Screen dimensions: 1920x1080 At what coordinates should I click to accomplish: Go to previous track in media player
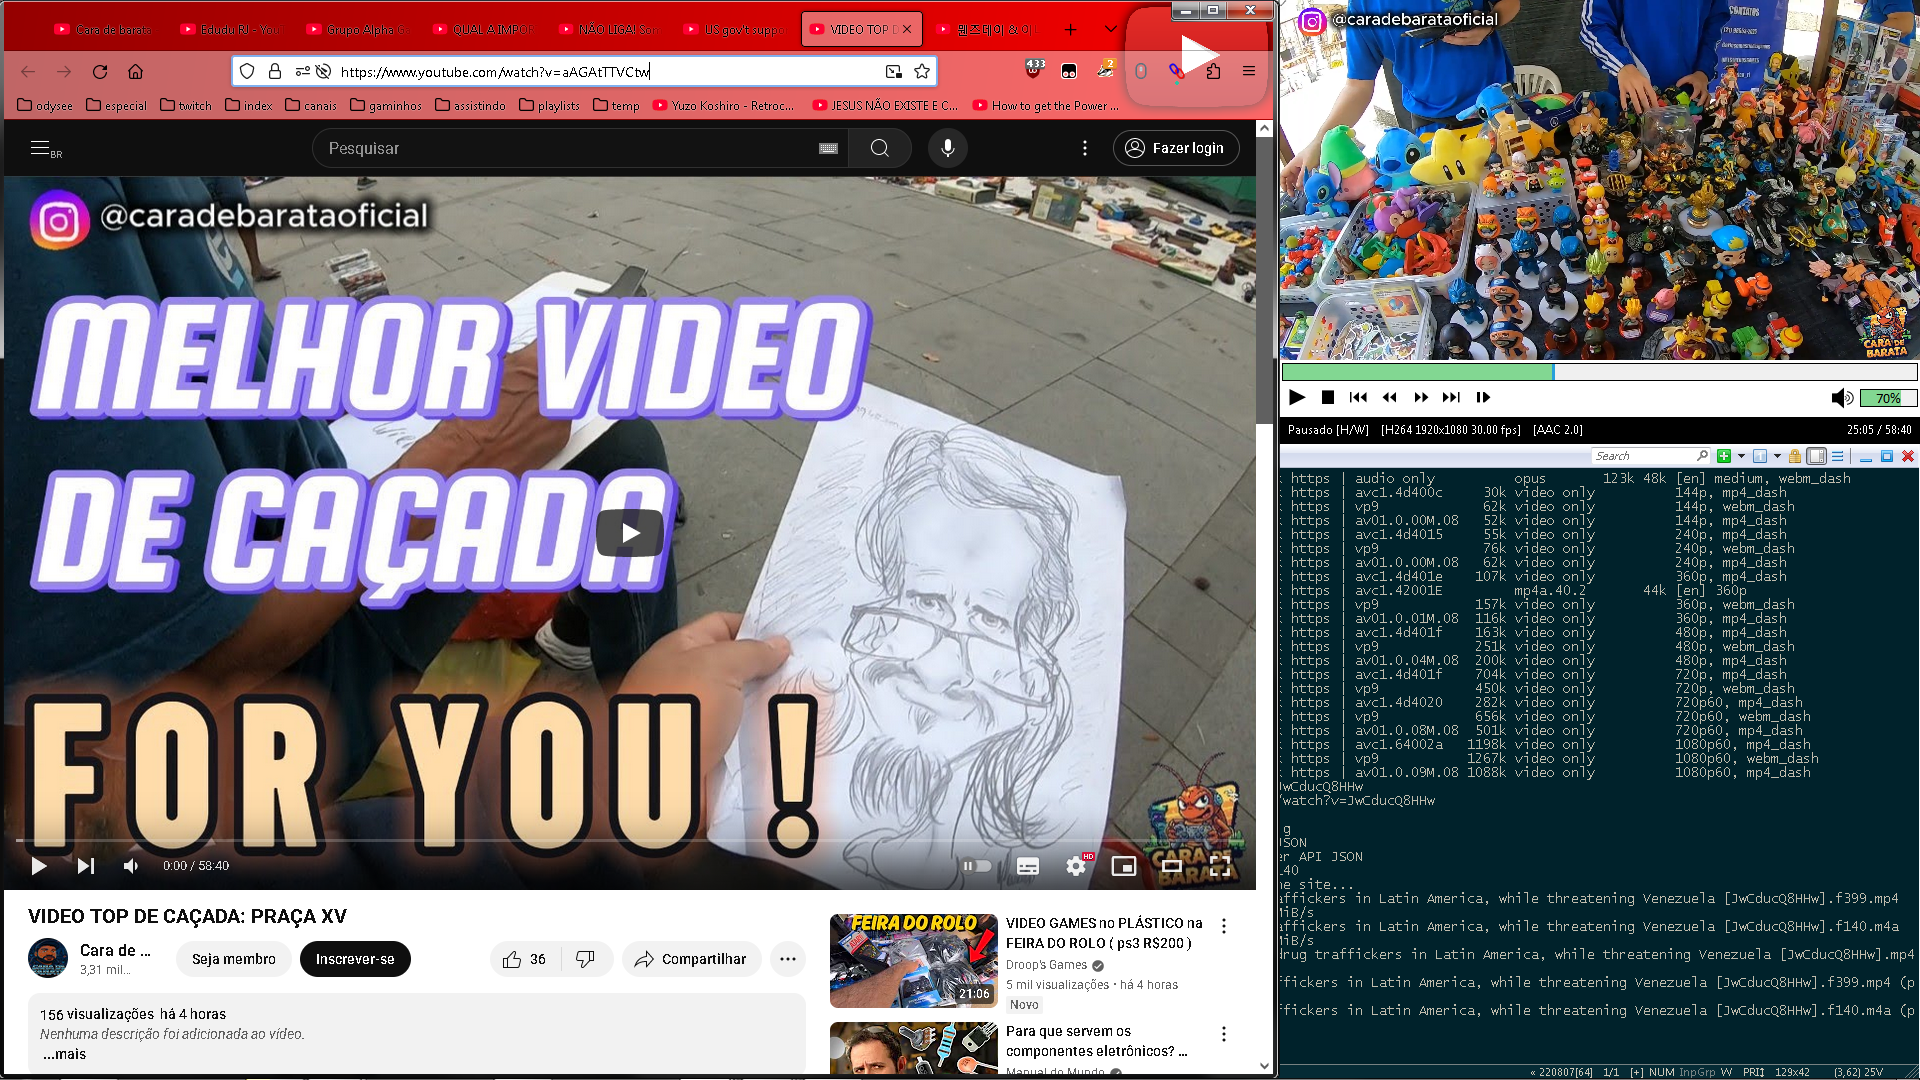coord(1358,397)
